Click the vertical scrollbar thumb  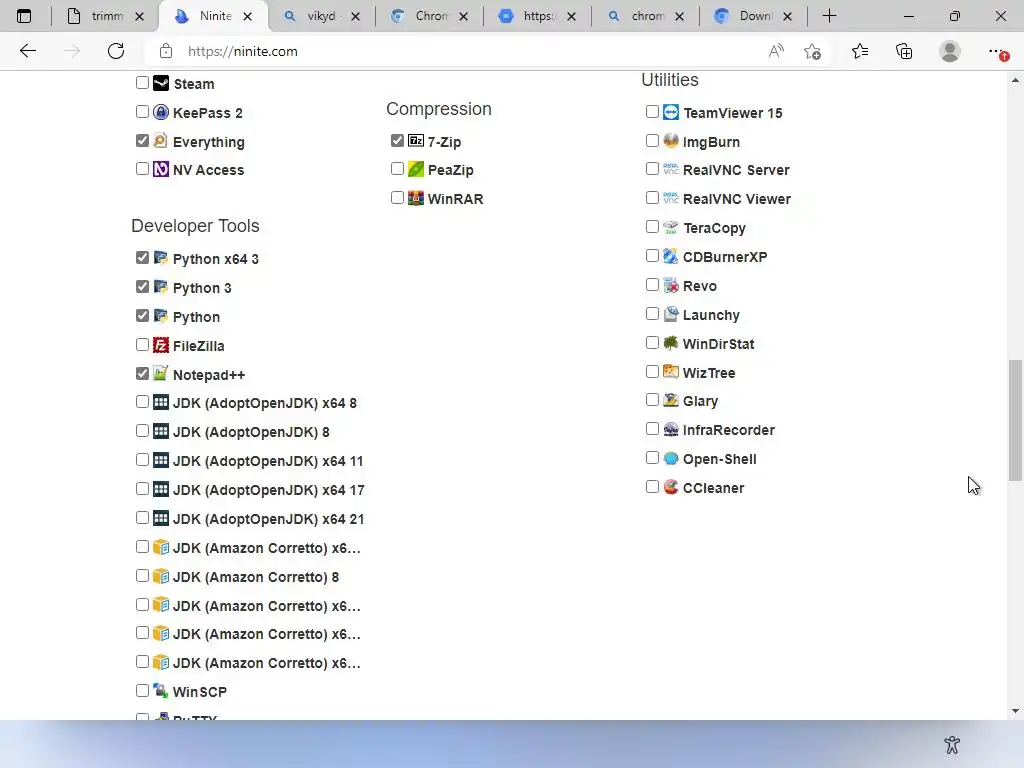tap(1015, 421)
